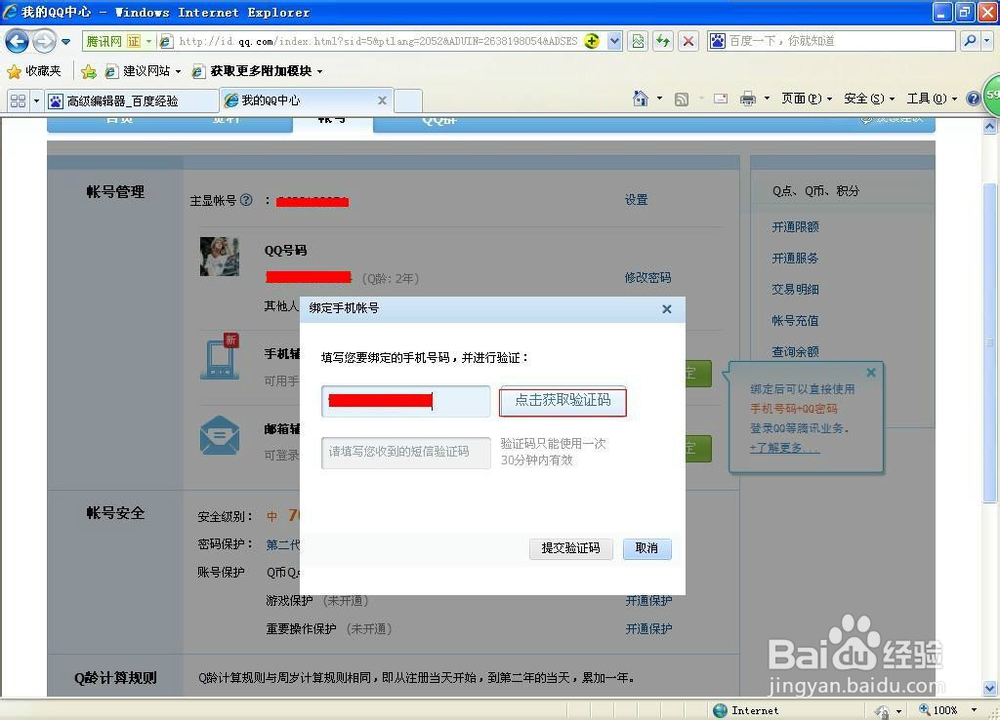The width and height of the screenshot is (1000, 720).
Task: Click the IE Back navigation arrow
Action: [x=17, y=42]
